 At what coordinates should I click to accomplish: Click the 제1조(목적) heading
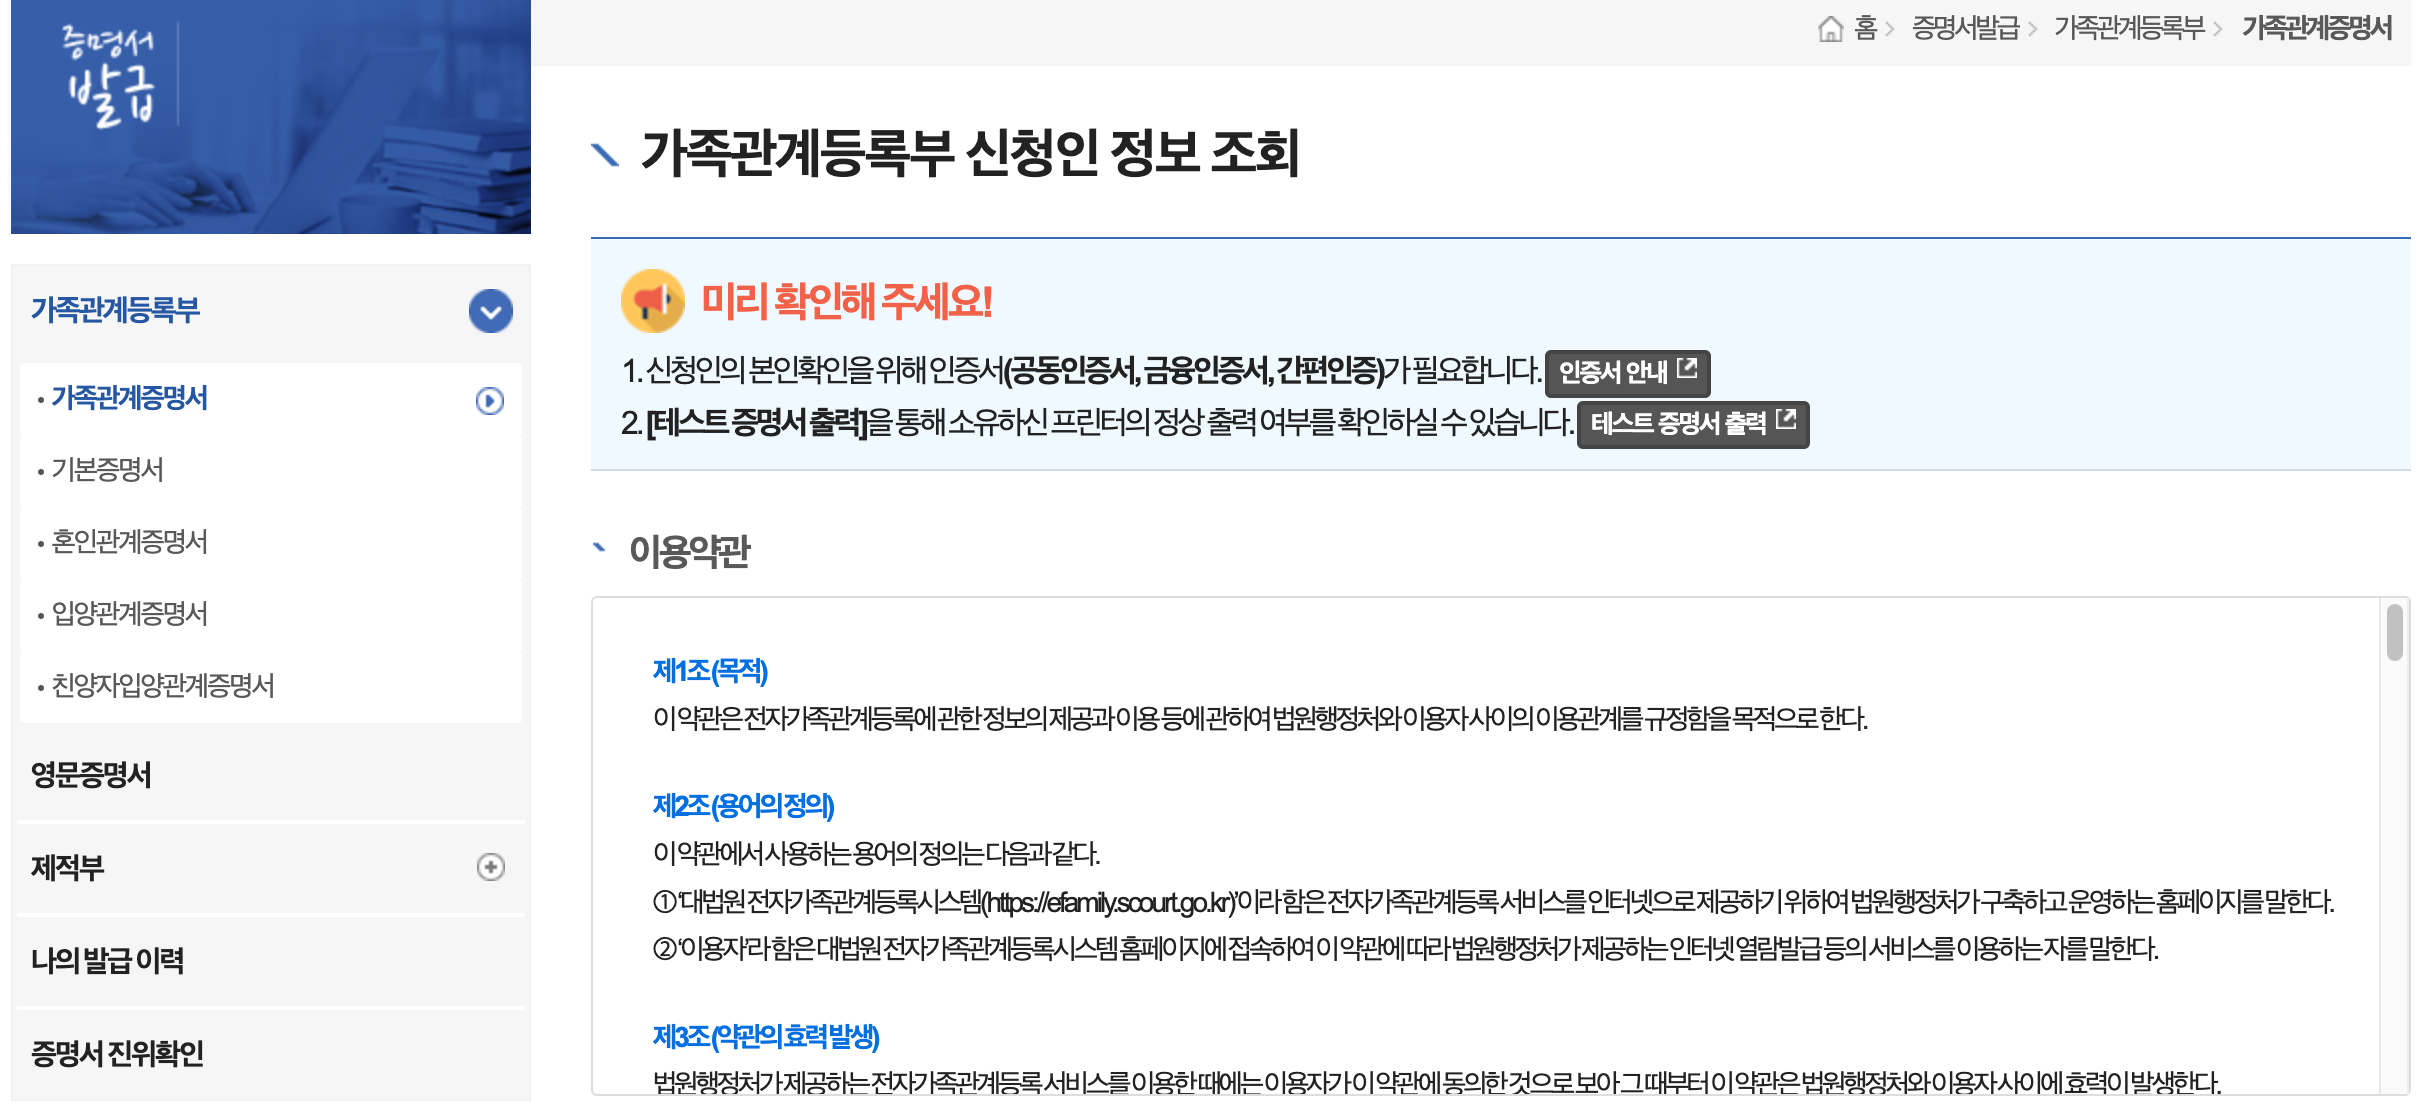[x=710, y=671]
